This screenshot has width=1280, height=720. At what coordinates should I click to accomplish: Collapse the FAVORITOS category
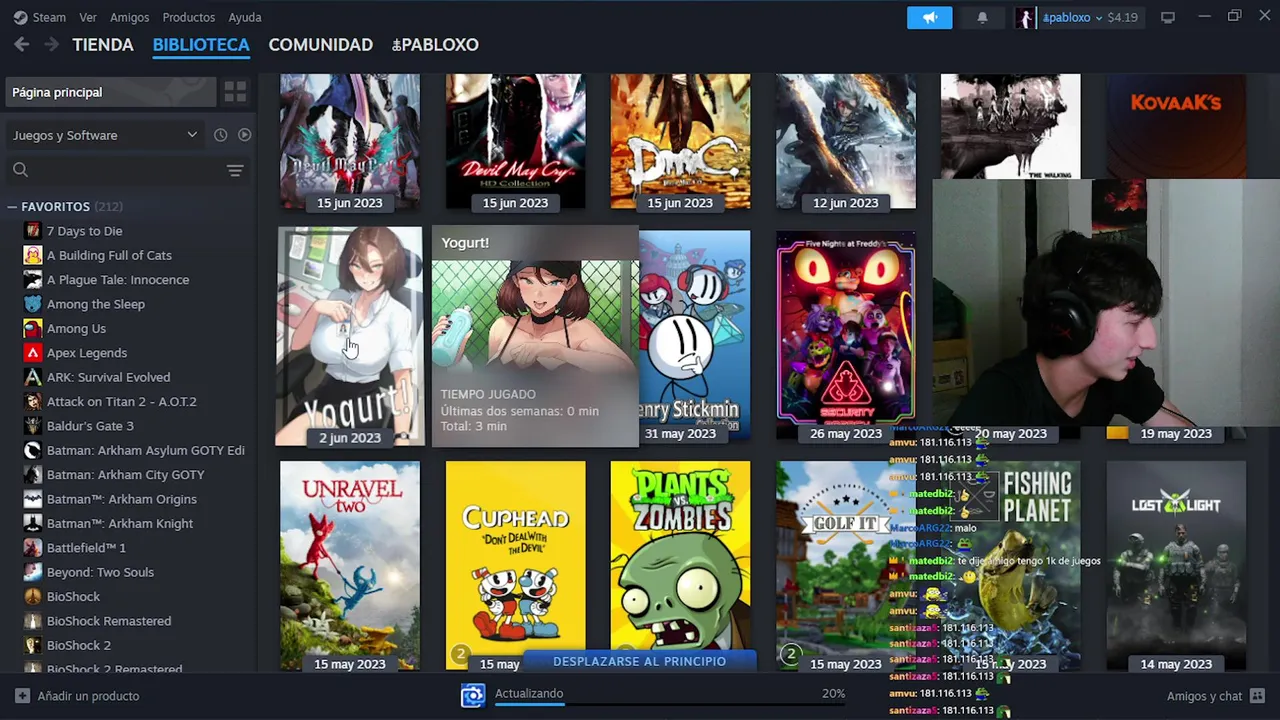click(x=12, y=207)
